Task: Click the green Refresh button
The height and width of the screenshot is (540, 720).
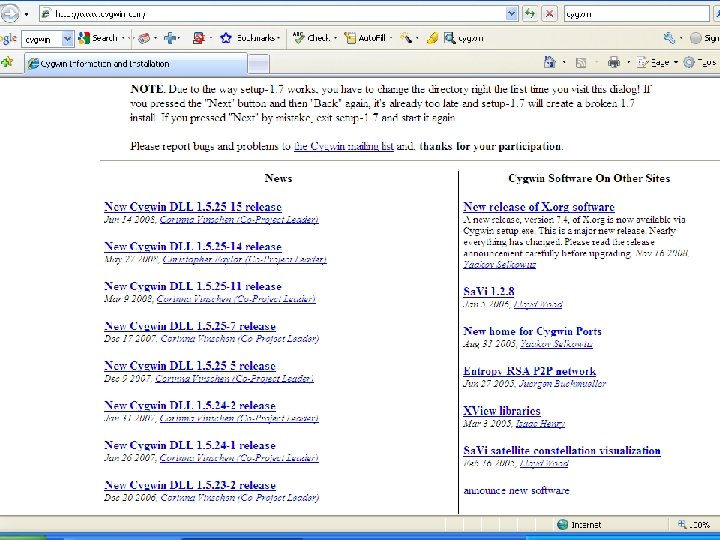Action: pyautogui.click(x=530, y=14)
